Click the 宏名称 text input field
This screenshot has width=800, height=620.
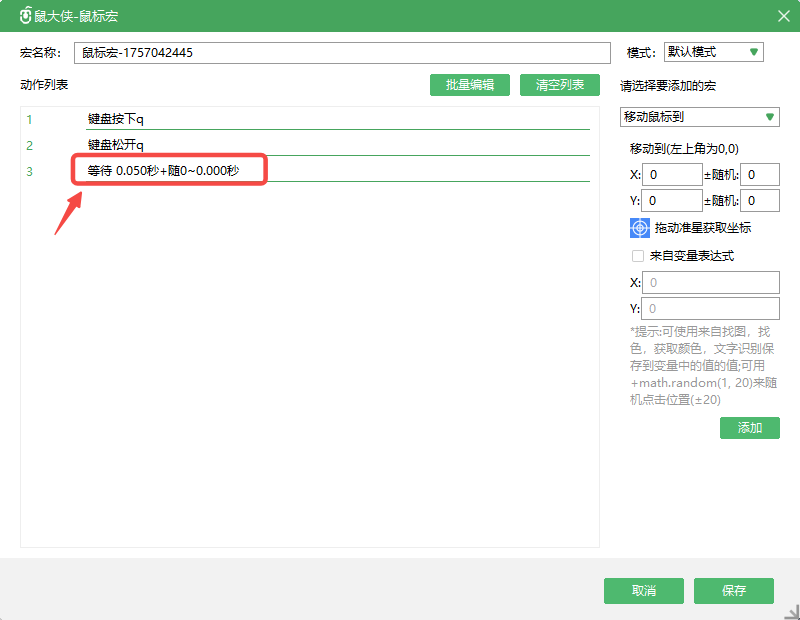341,53
